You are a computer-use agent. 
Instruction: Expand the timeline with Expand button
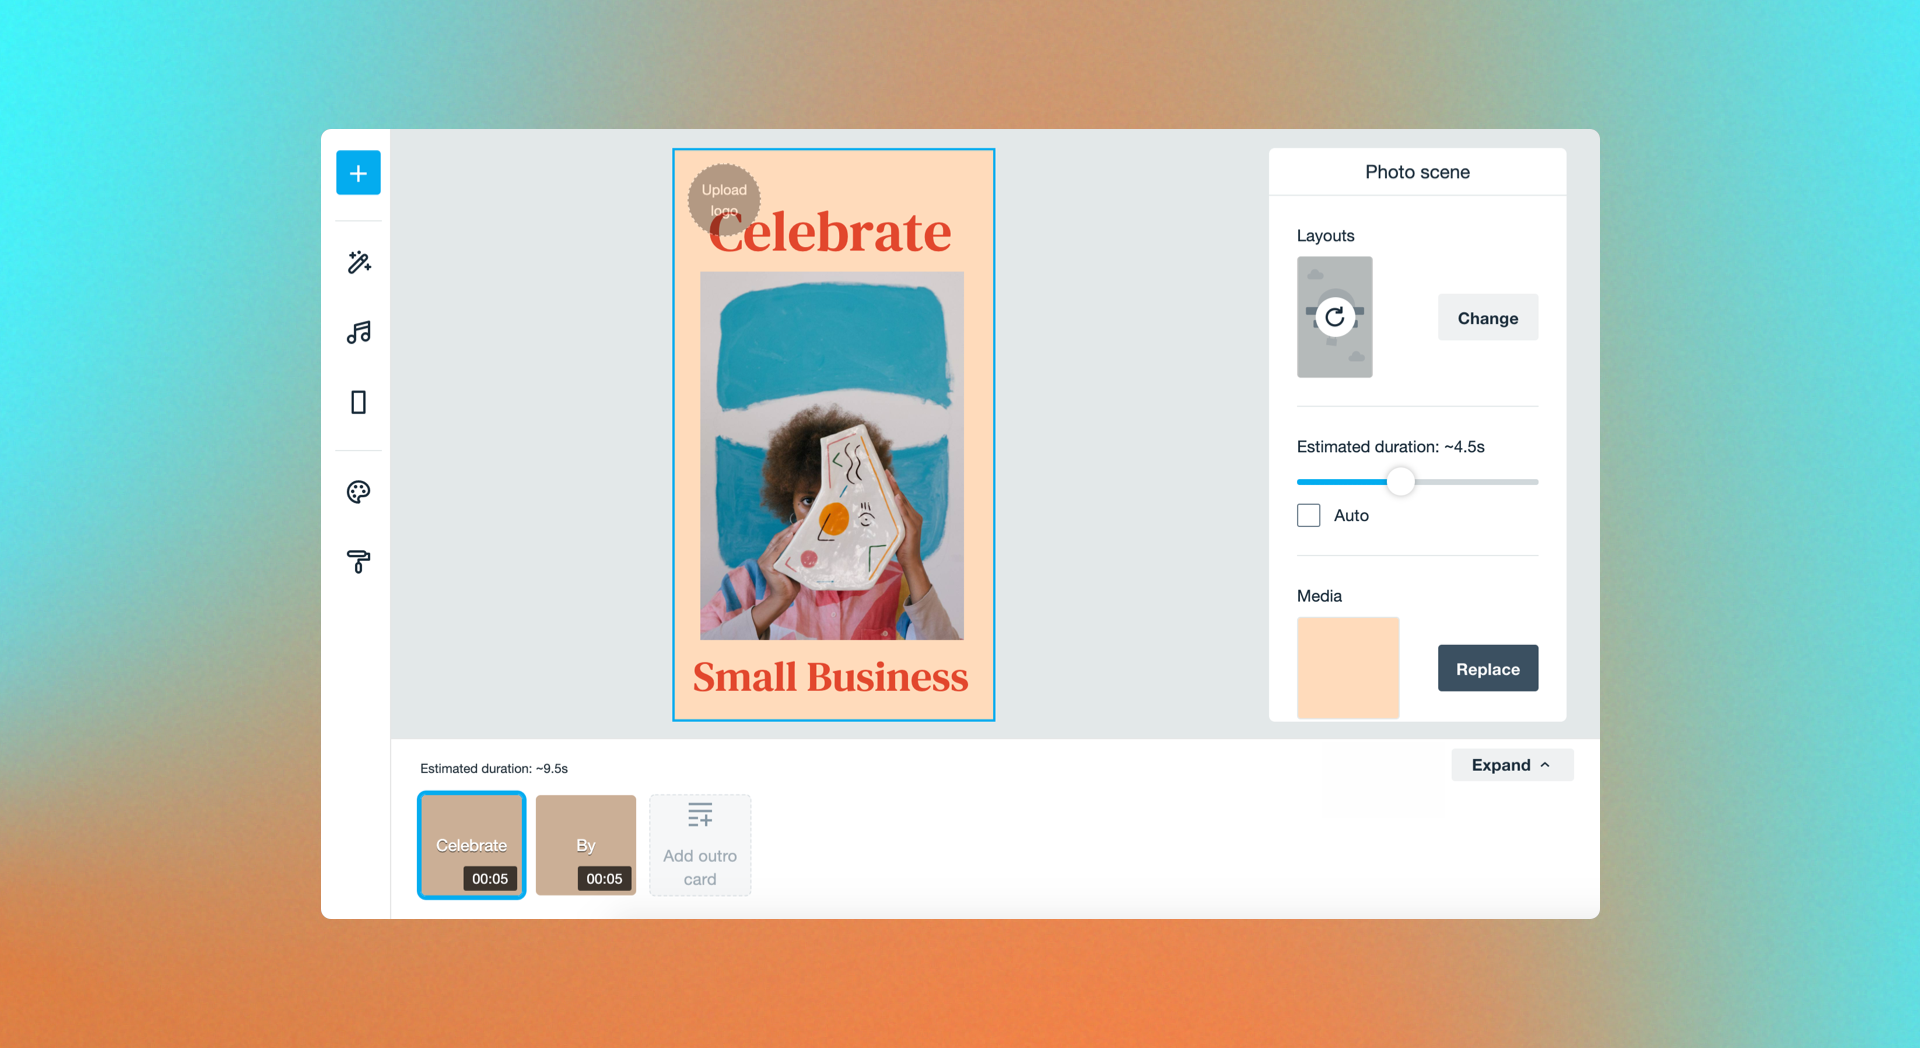click(x=1512, y=765)
